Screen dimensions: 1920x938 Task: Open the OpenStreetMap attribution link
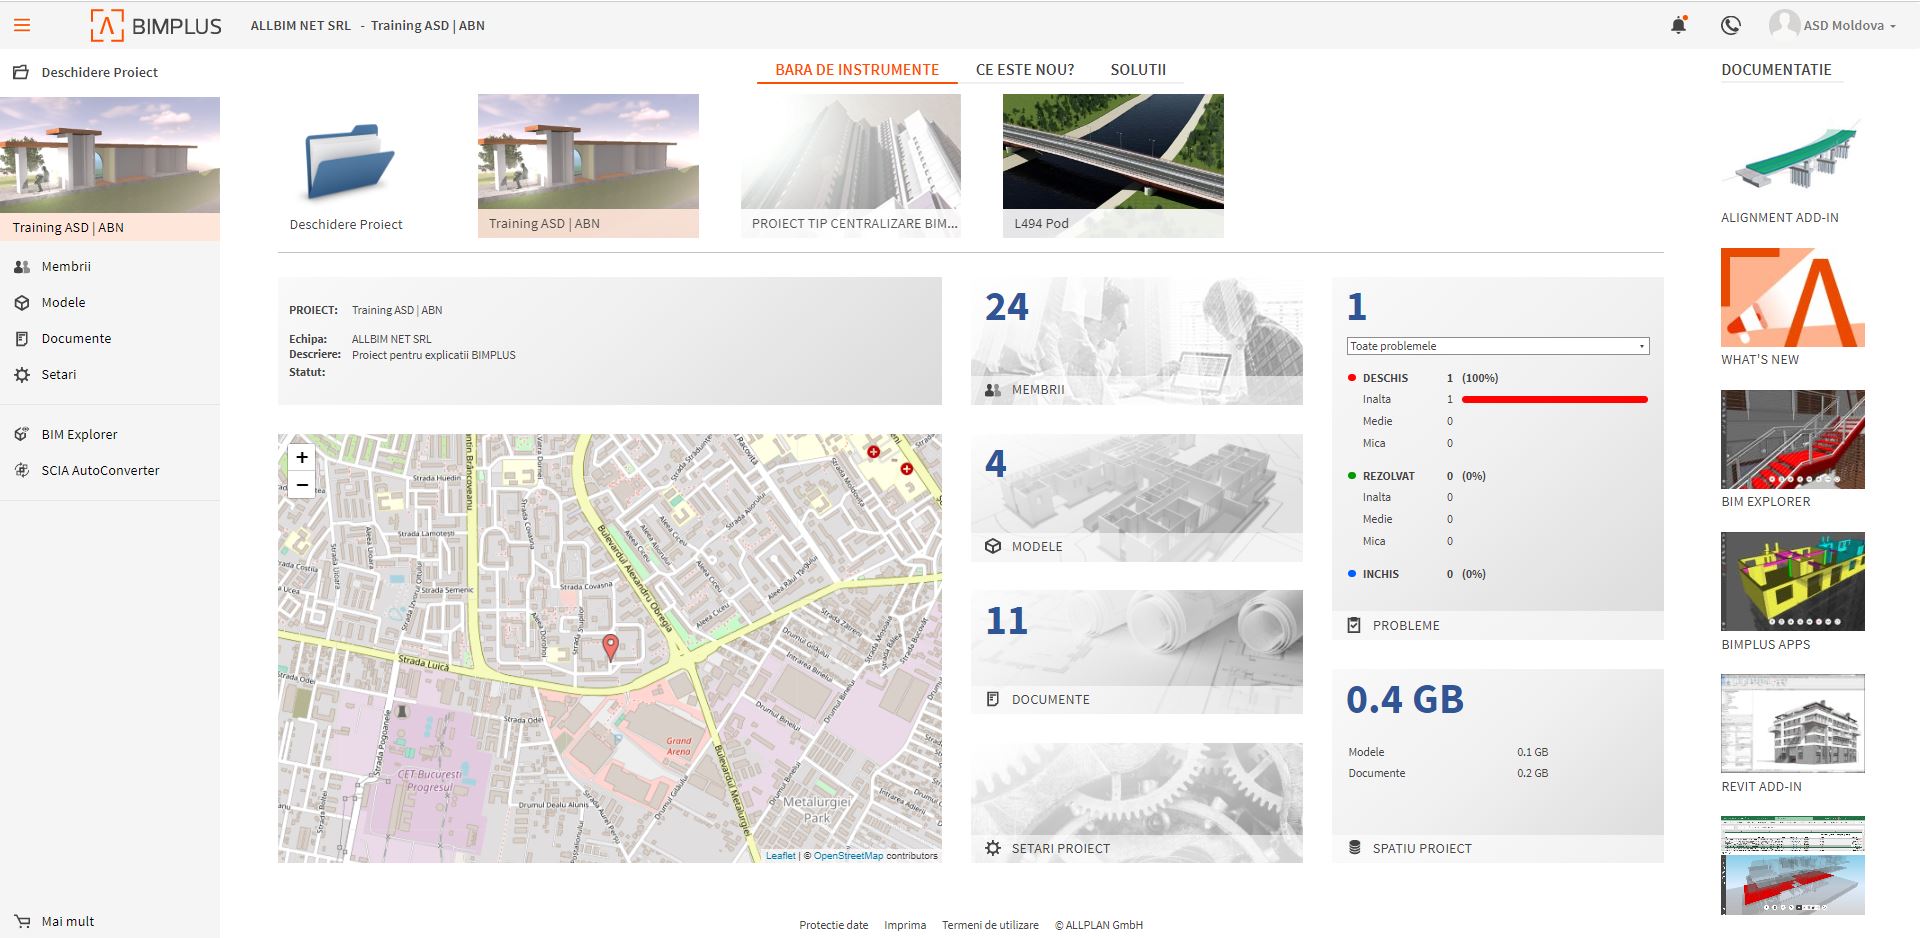click(848, 856)
